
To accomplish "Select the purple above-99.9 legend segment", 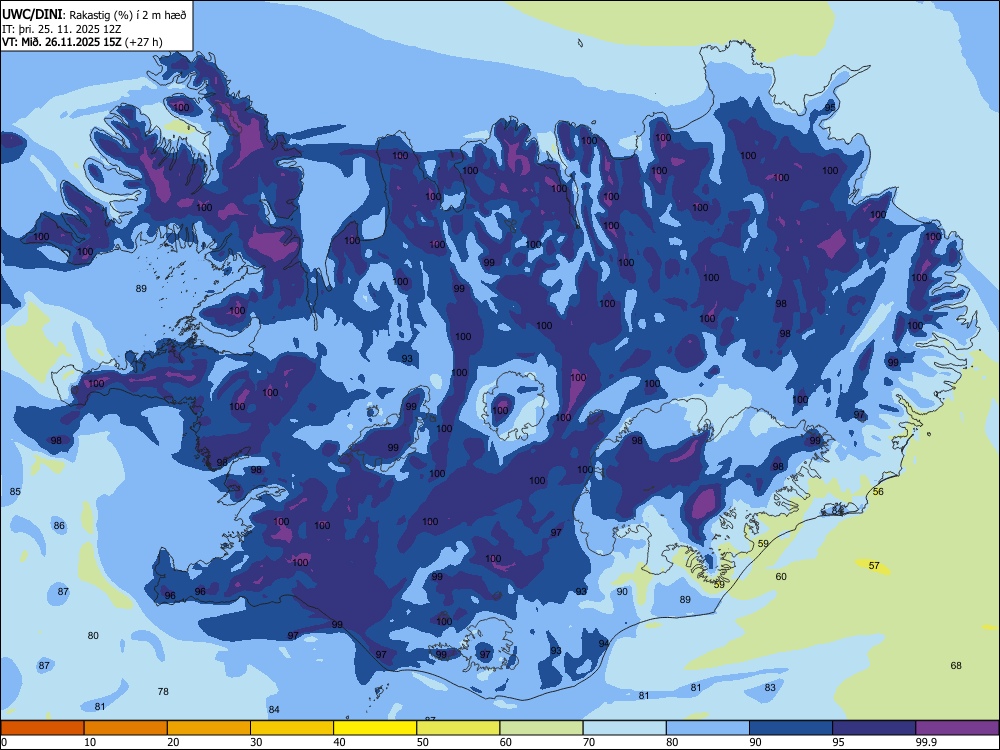I will 957,728.
